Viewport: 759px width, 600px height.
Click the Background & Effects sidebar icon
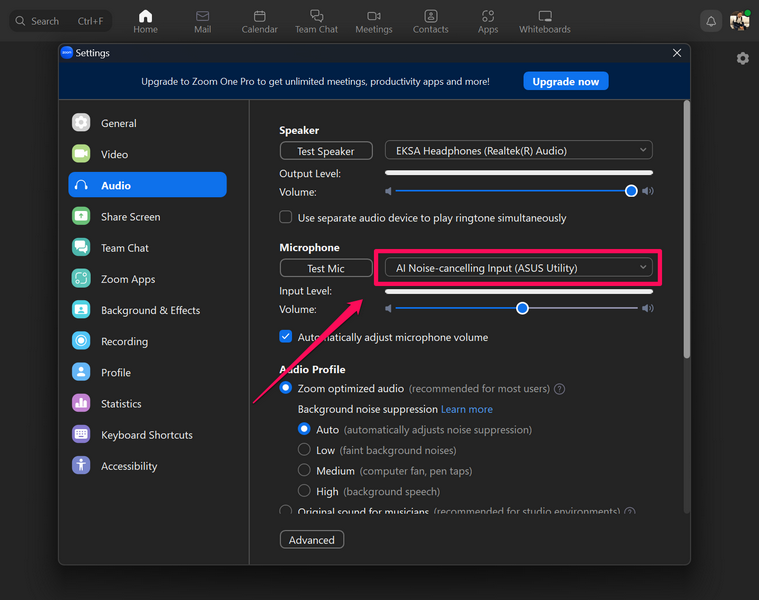81,310
